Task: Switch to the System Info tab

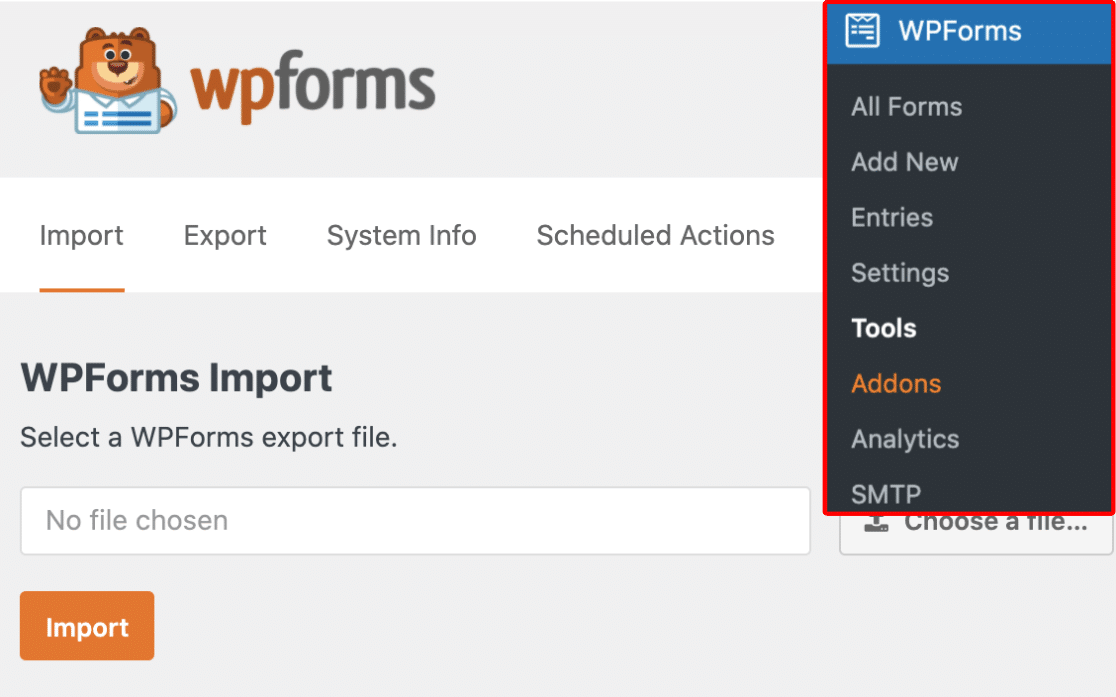Action: coord(401,236)
